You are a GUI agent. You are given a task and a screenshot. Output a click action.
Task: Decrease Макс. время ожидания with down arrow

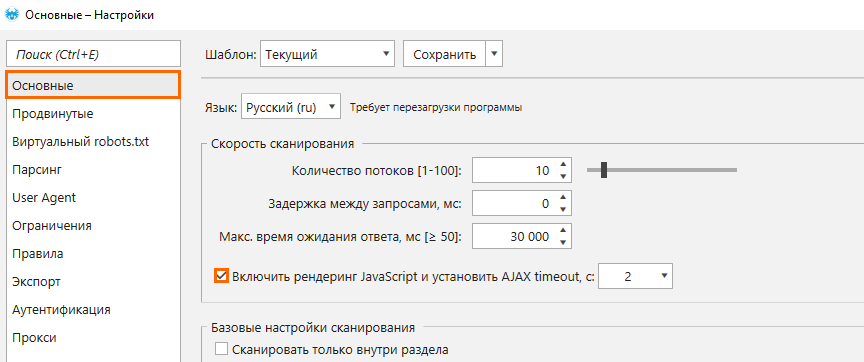[563, 242]
